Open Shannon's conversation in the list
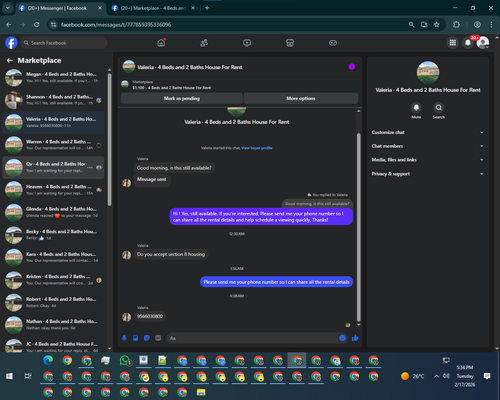 (53, 100)
